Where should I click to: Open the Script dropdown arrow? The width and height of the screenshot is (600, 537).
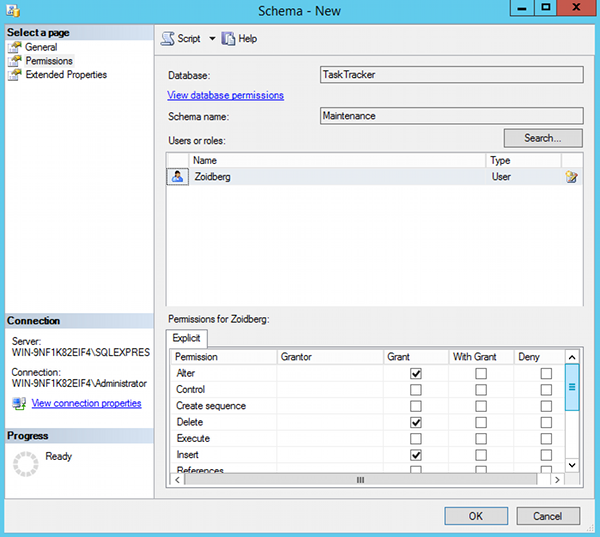coord(212,39)
